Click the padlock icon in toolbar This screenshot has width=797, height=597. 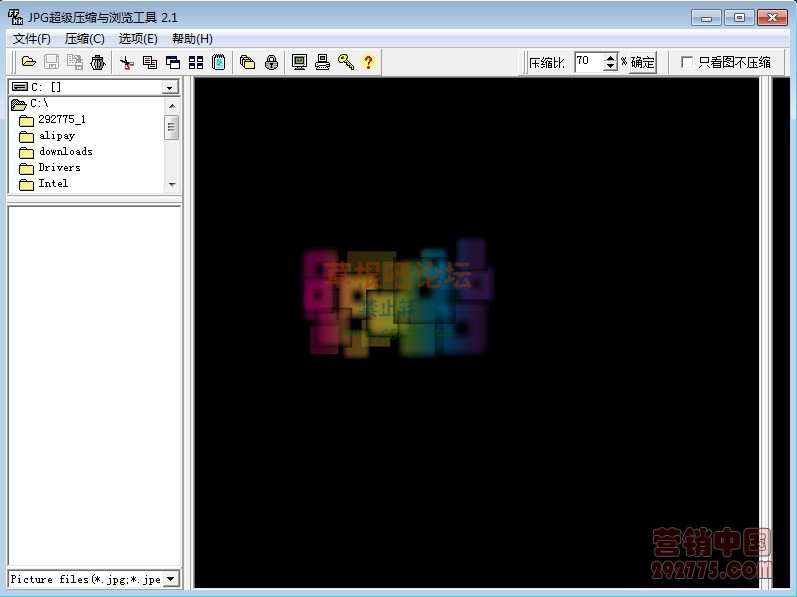271,62
